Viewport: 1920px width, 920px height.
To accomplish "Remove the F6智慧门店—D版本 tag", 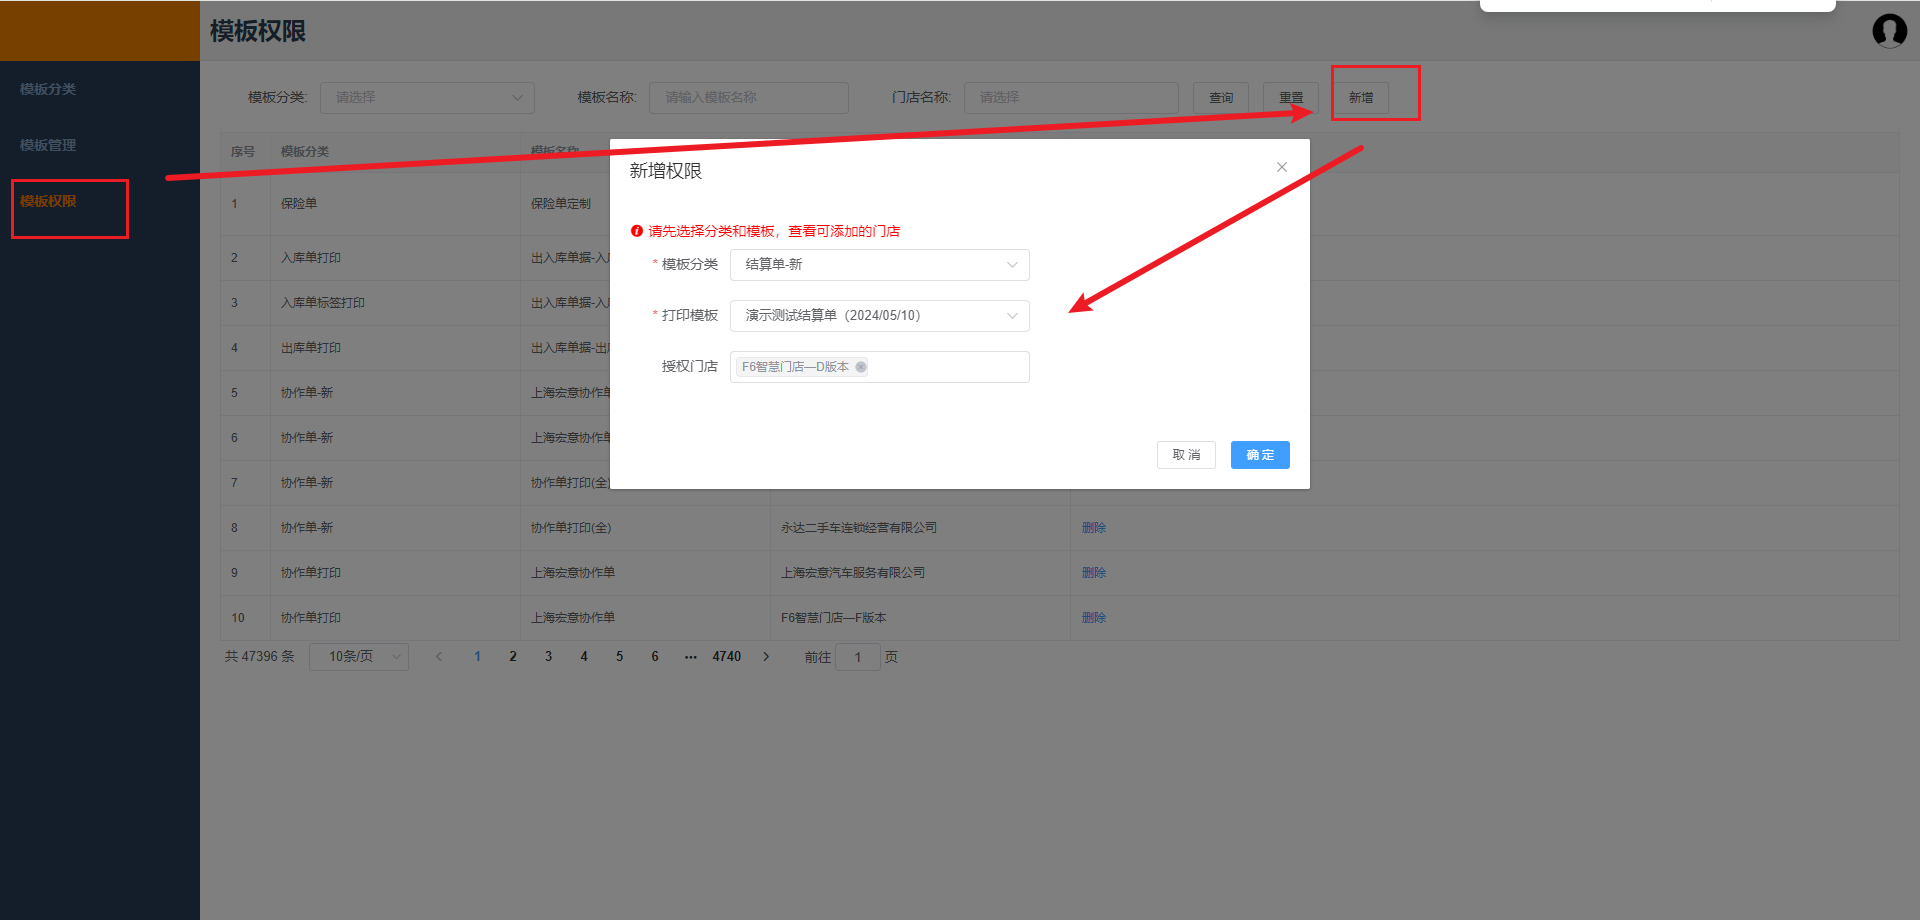I will [861, 367].
